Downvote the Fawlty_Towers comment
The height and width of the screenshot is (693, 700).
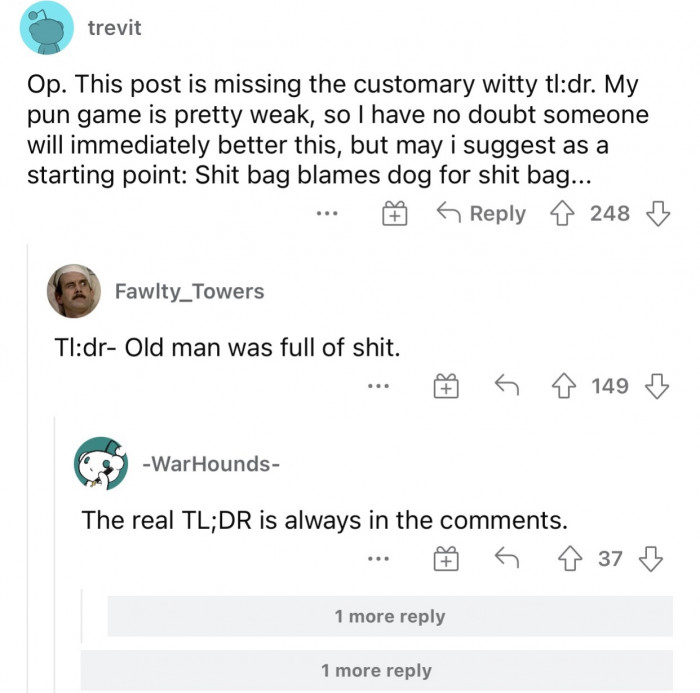pos(655,385)
